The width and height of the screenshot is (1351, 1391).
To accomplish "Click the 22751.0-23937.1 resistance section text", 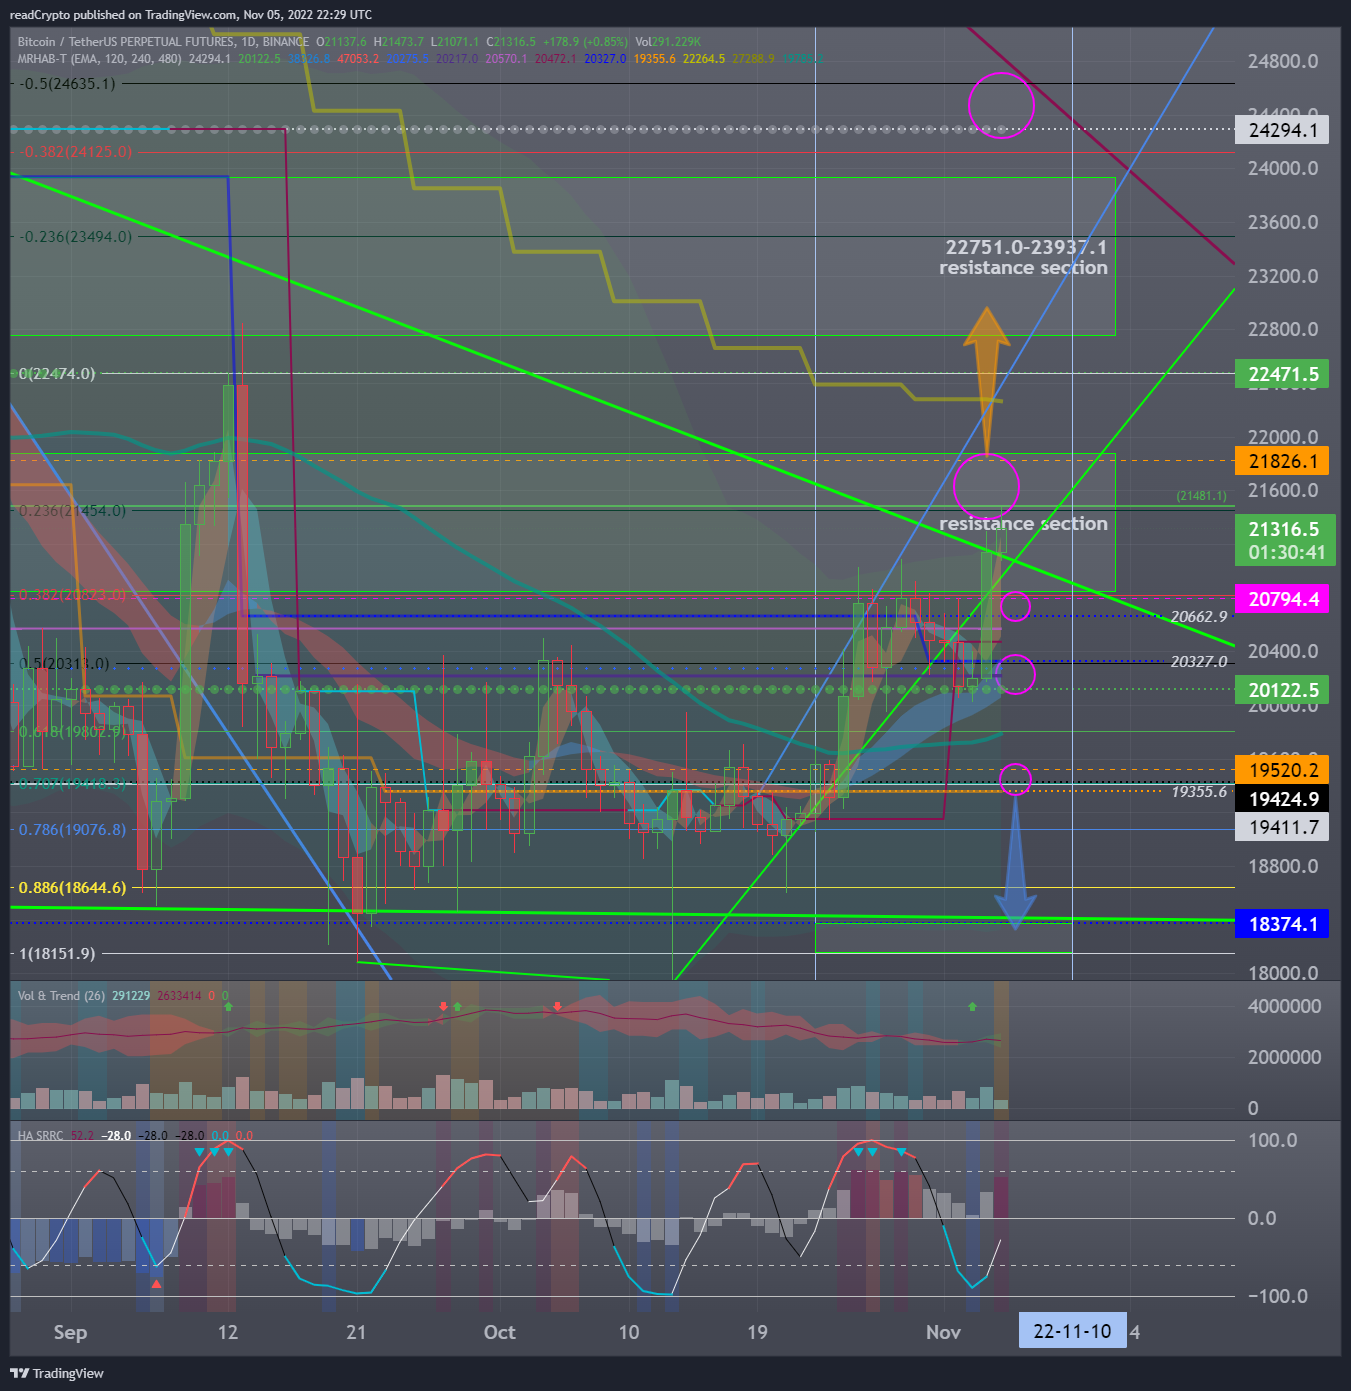I will coord(1023,257).
